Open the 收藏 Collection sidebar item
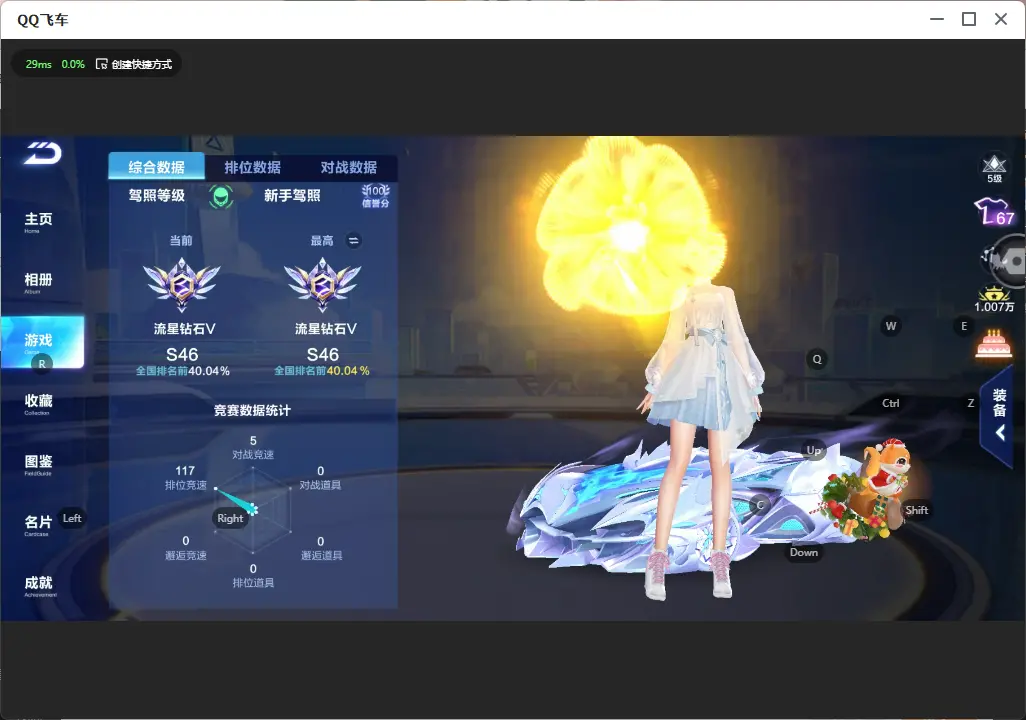 tap(38, 404)
